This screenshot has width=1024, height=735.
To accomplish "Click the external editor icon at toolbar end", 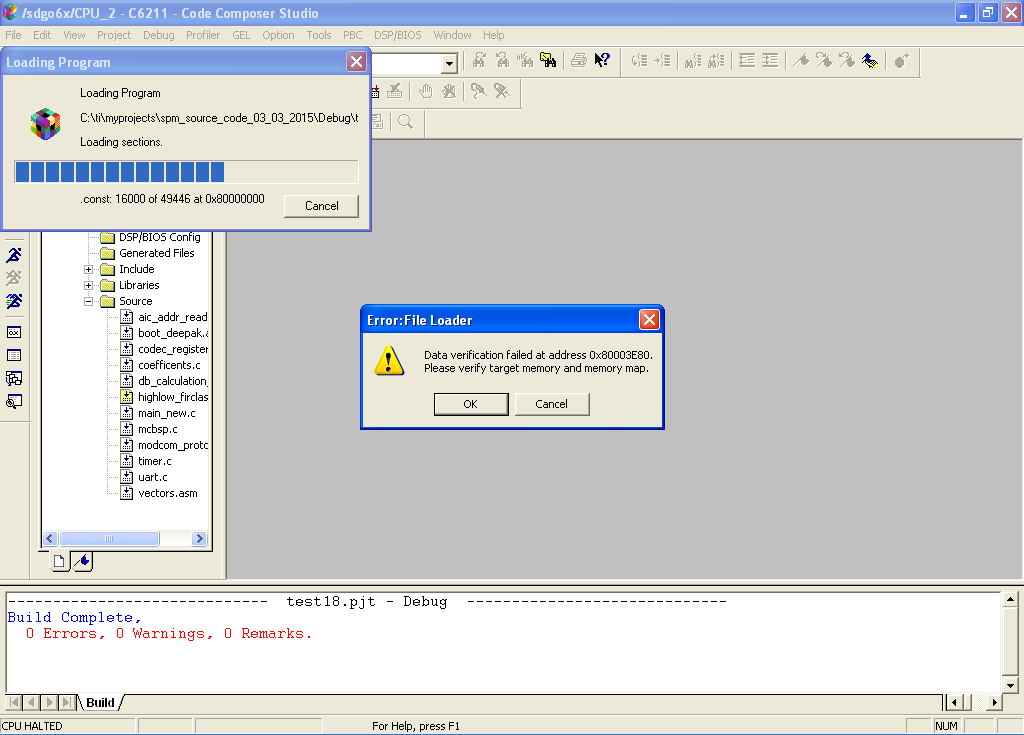I will (x=901, y=61).
